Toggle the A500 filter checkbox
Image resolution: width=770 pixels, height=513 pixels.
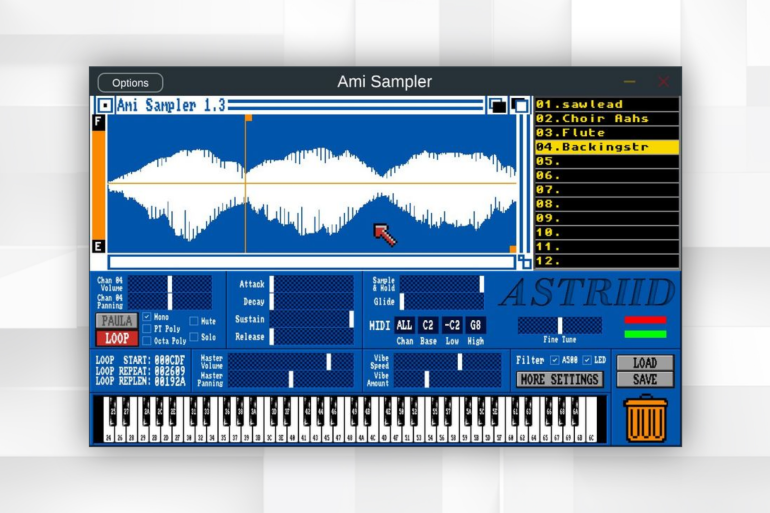(x=554, y=360)
